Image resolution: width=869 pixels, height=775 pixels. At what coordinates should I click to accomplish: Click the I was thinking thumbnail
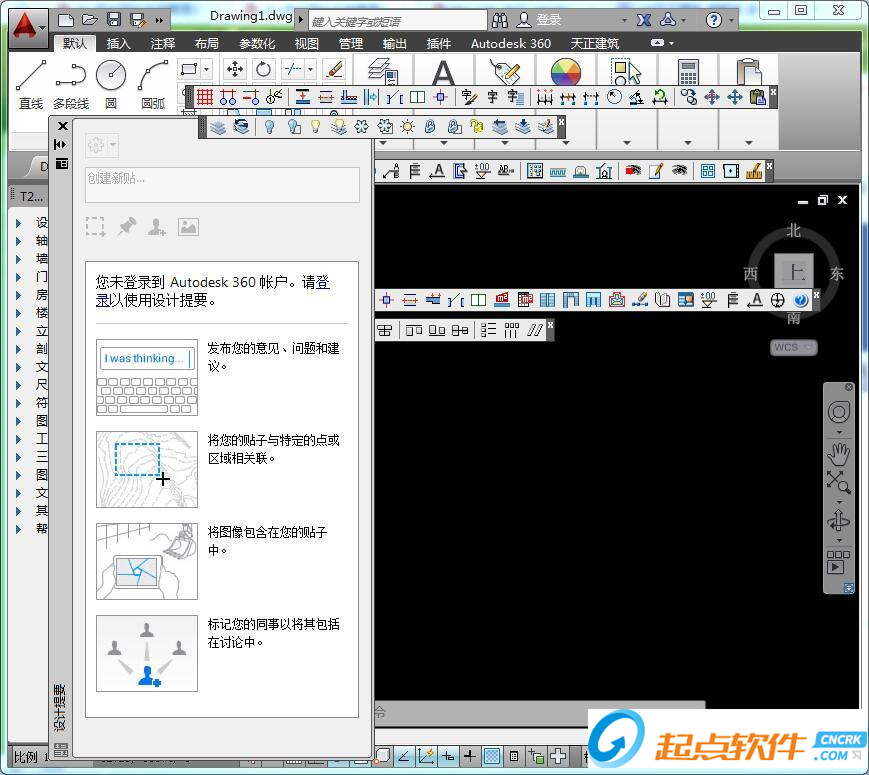pyautogui.click(x=147, y=378)
